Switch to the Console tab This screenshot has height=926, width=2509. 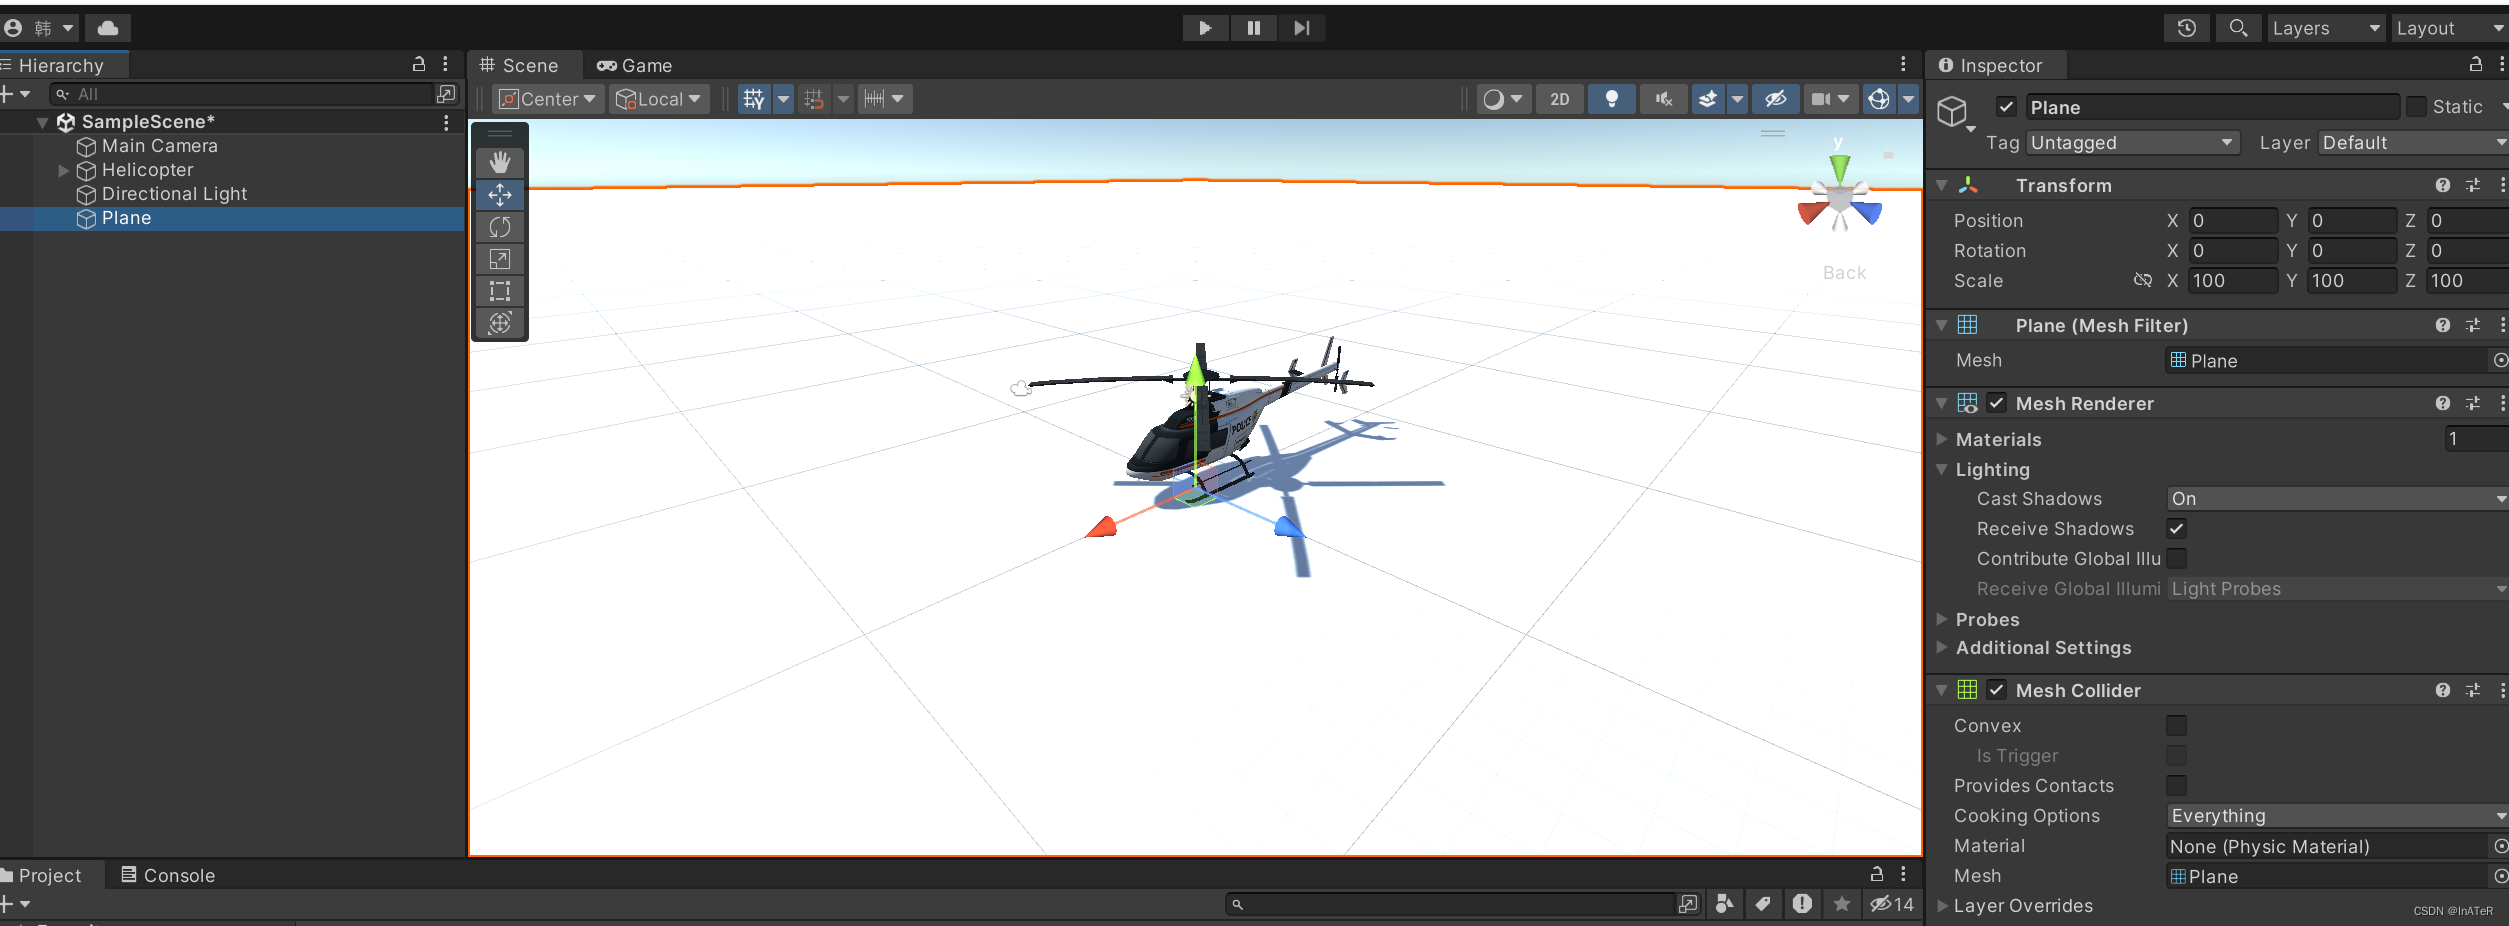167,874
